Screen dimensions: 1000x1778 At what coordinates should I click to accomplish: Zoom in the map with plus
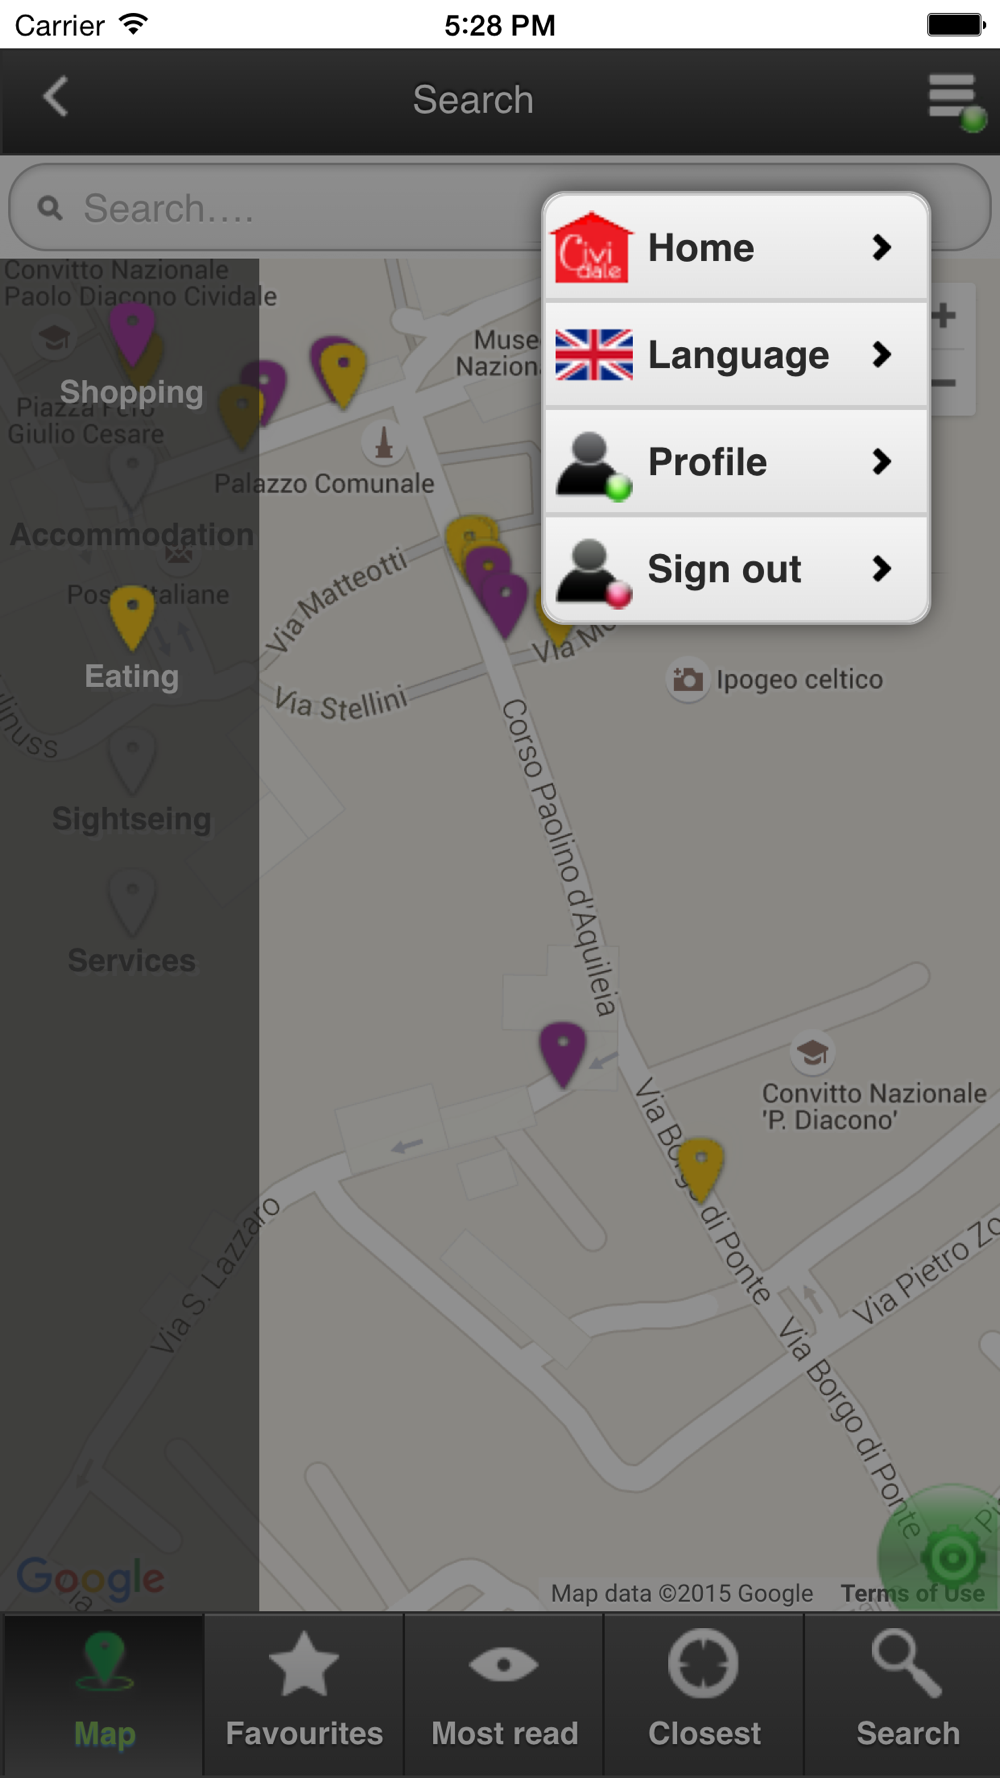tap(943, 317)
